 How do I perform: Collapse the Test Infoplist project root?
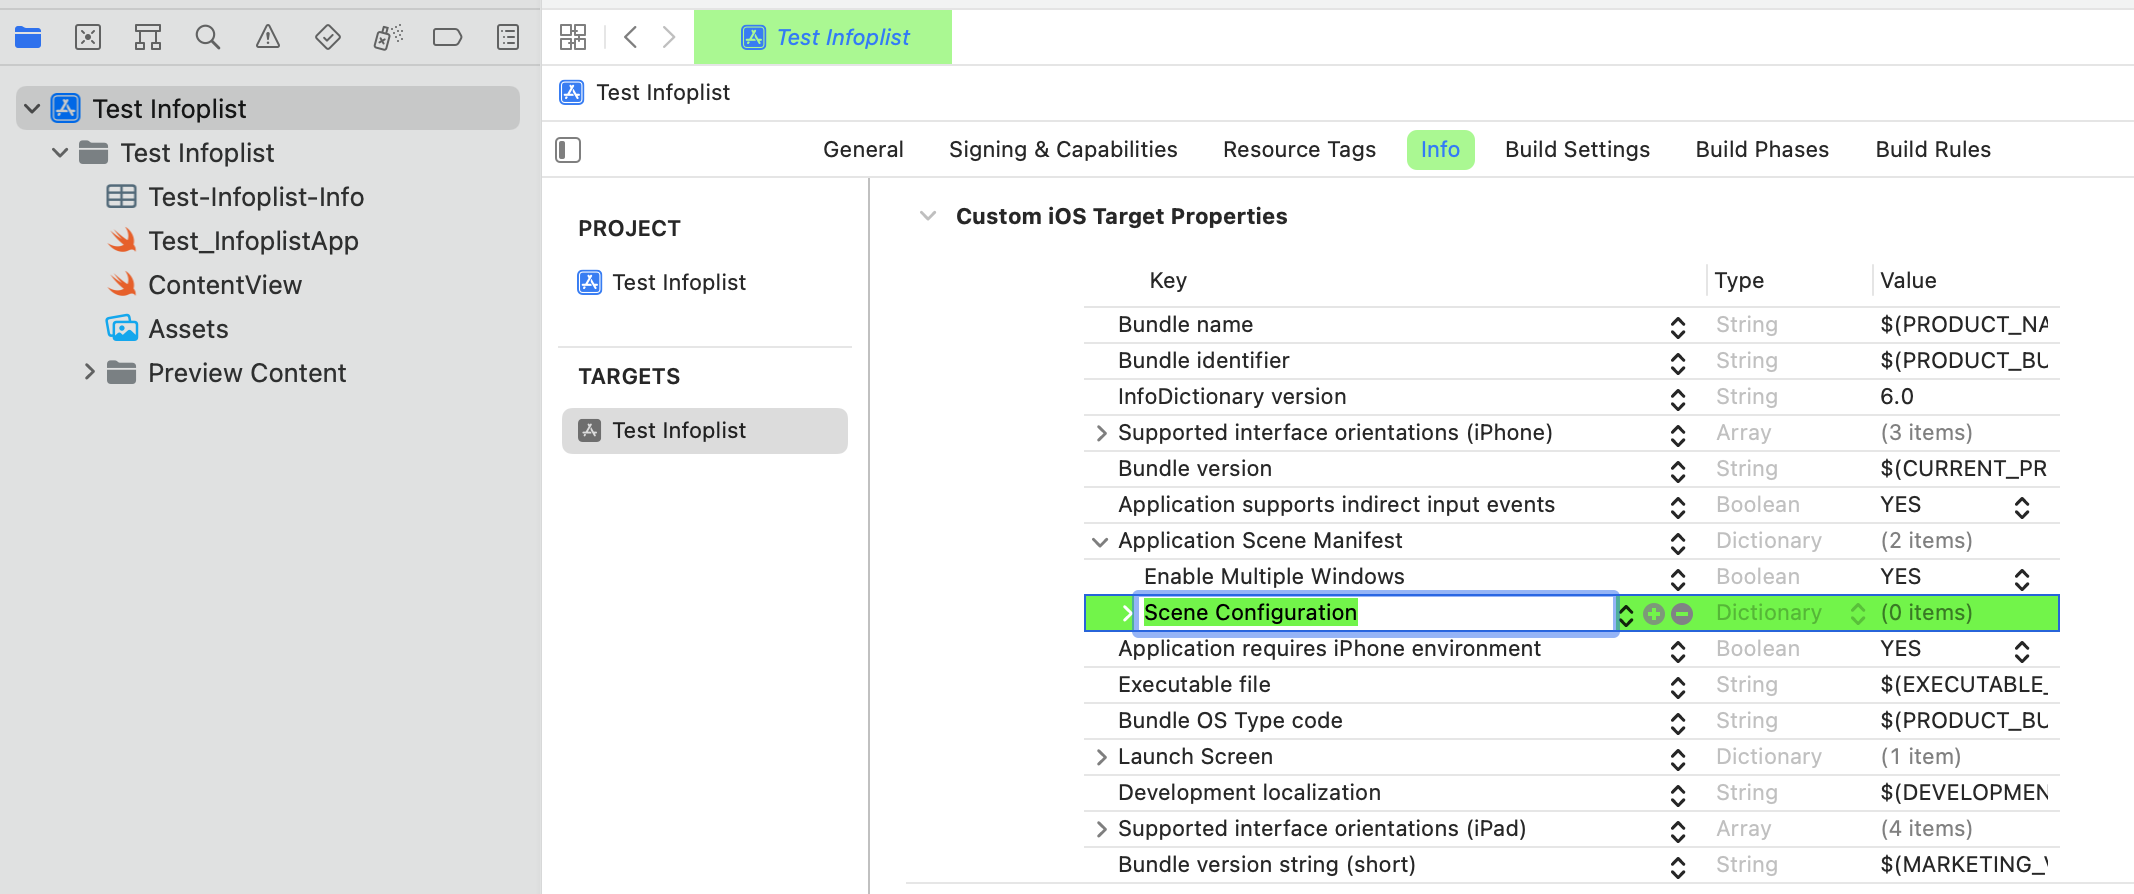click(32, 108)
